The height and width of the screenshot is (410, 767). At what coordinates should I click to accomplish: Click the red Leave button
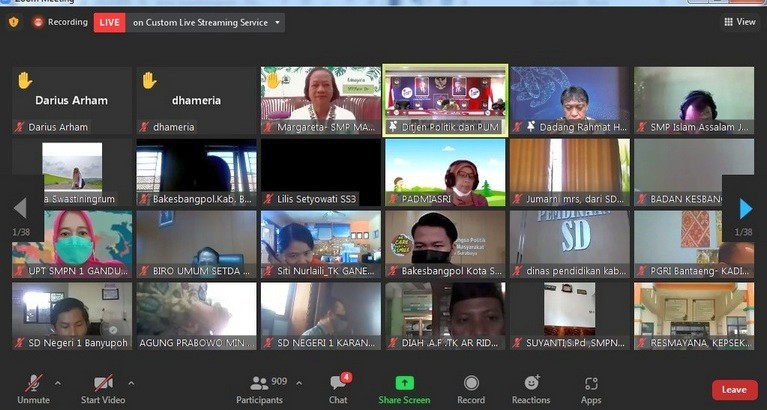[734, 390]
